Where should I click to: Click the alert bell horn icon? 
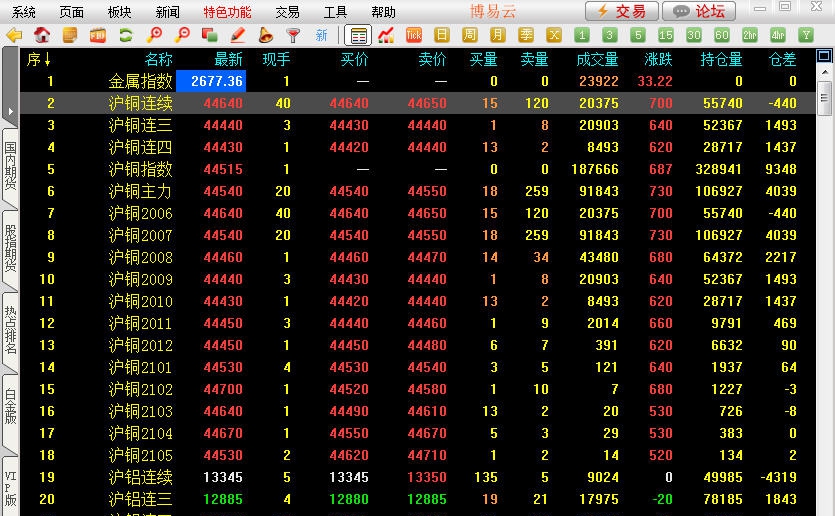point(265,36)
